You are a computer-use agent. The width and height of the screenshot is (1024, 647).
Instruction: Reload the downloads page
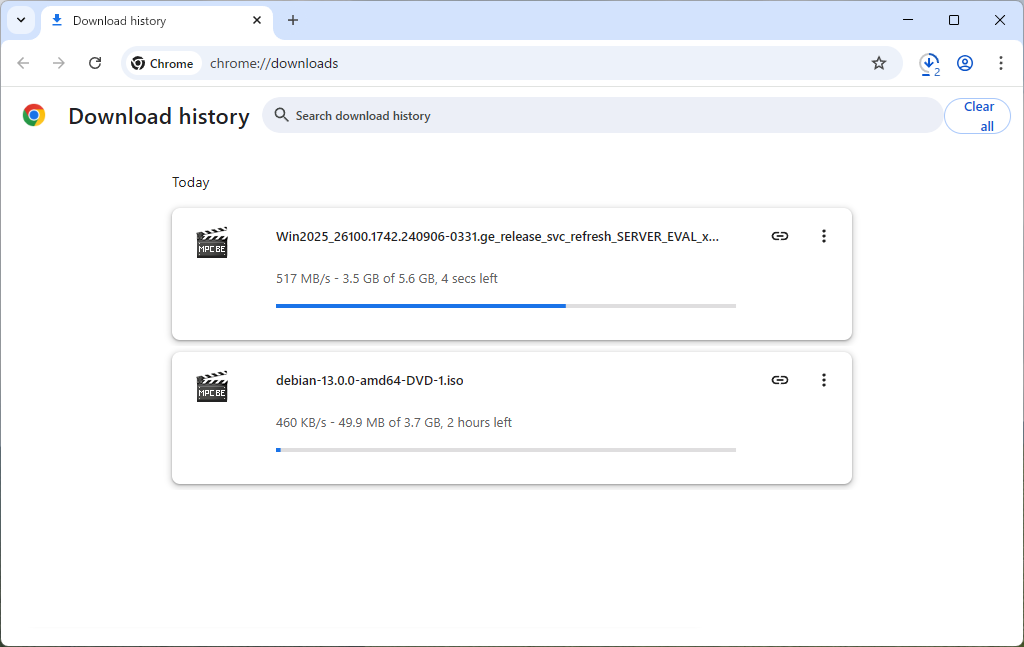(x=95, y=63)
